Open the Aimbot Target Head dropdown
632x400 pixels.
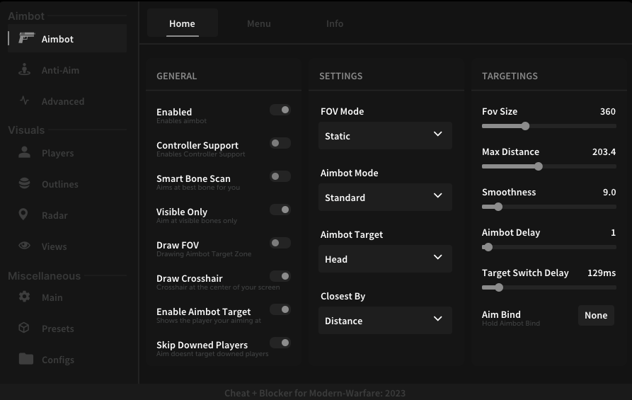(385, 258)
